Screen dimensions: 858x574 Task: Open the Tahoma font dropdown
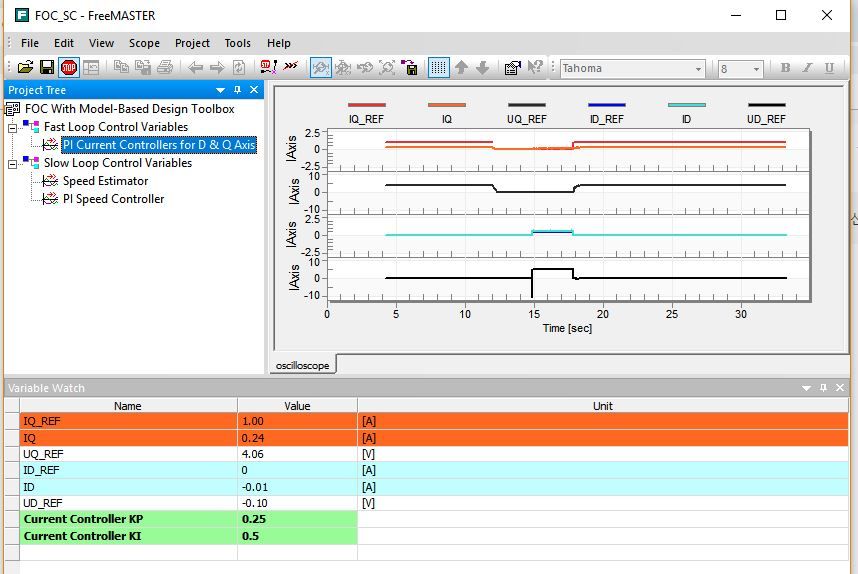(x=698, y=69)
